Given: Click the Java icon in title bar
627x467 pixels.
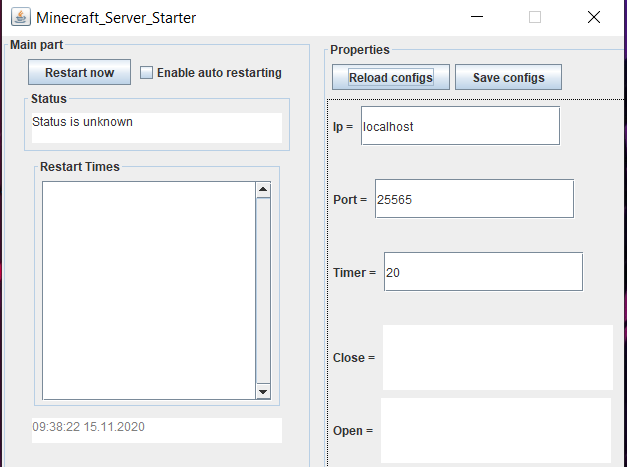Looking at the screenshot, I should [19, 18].
